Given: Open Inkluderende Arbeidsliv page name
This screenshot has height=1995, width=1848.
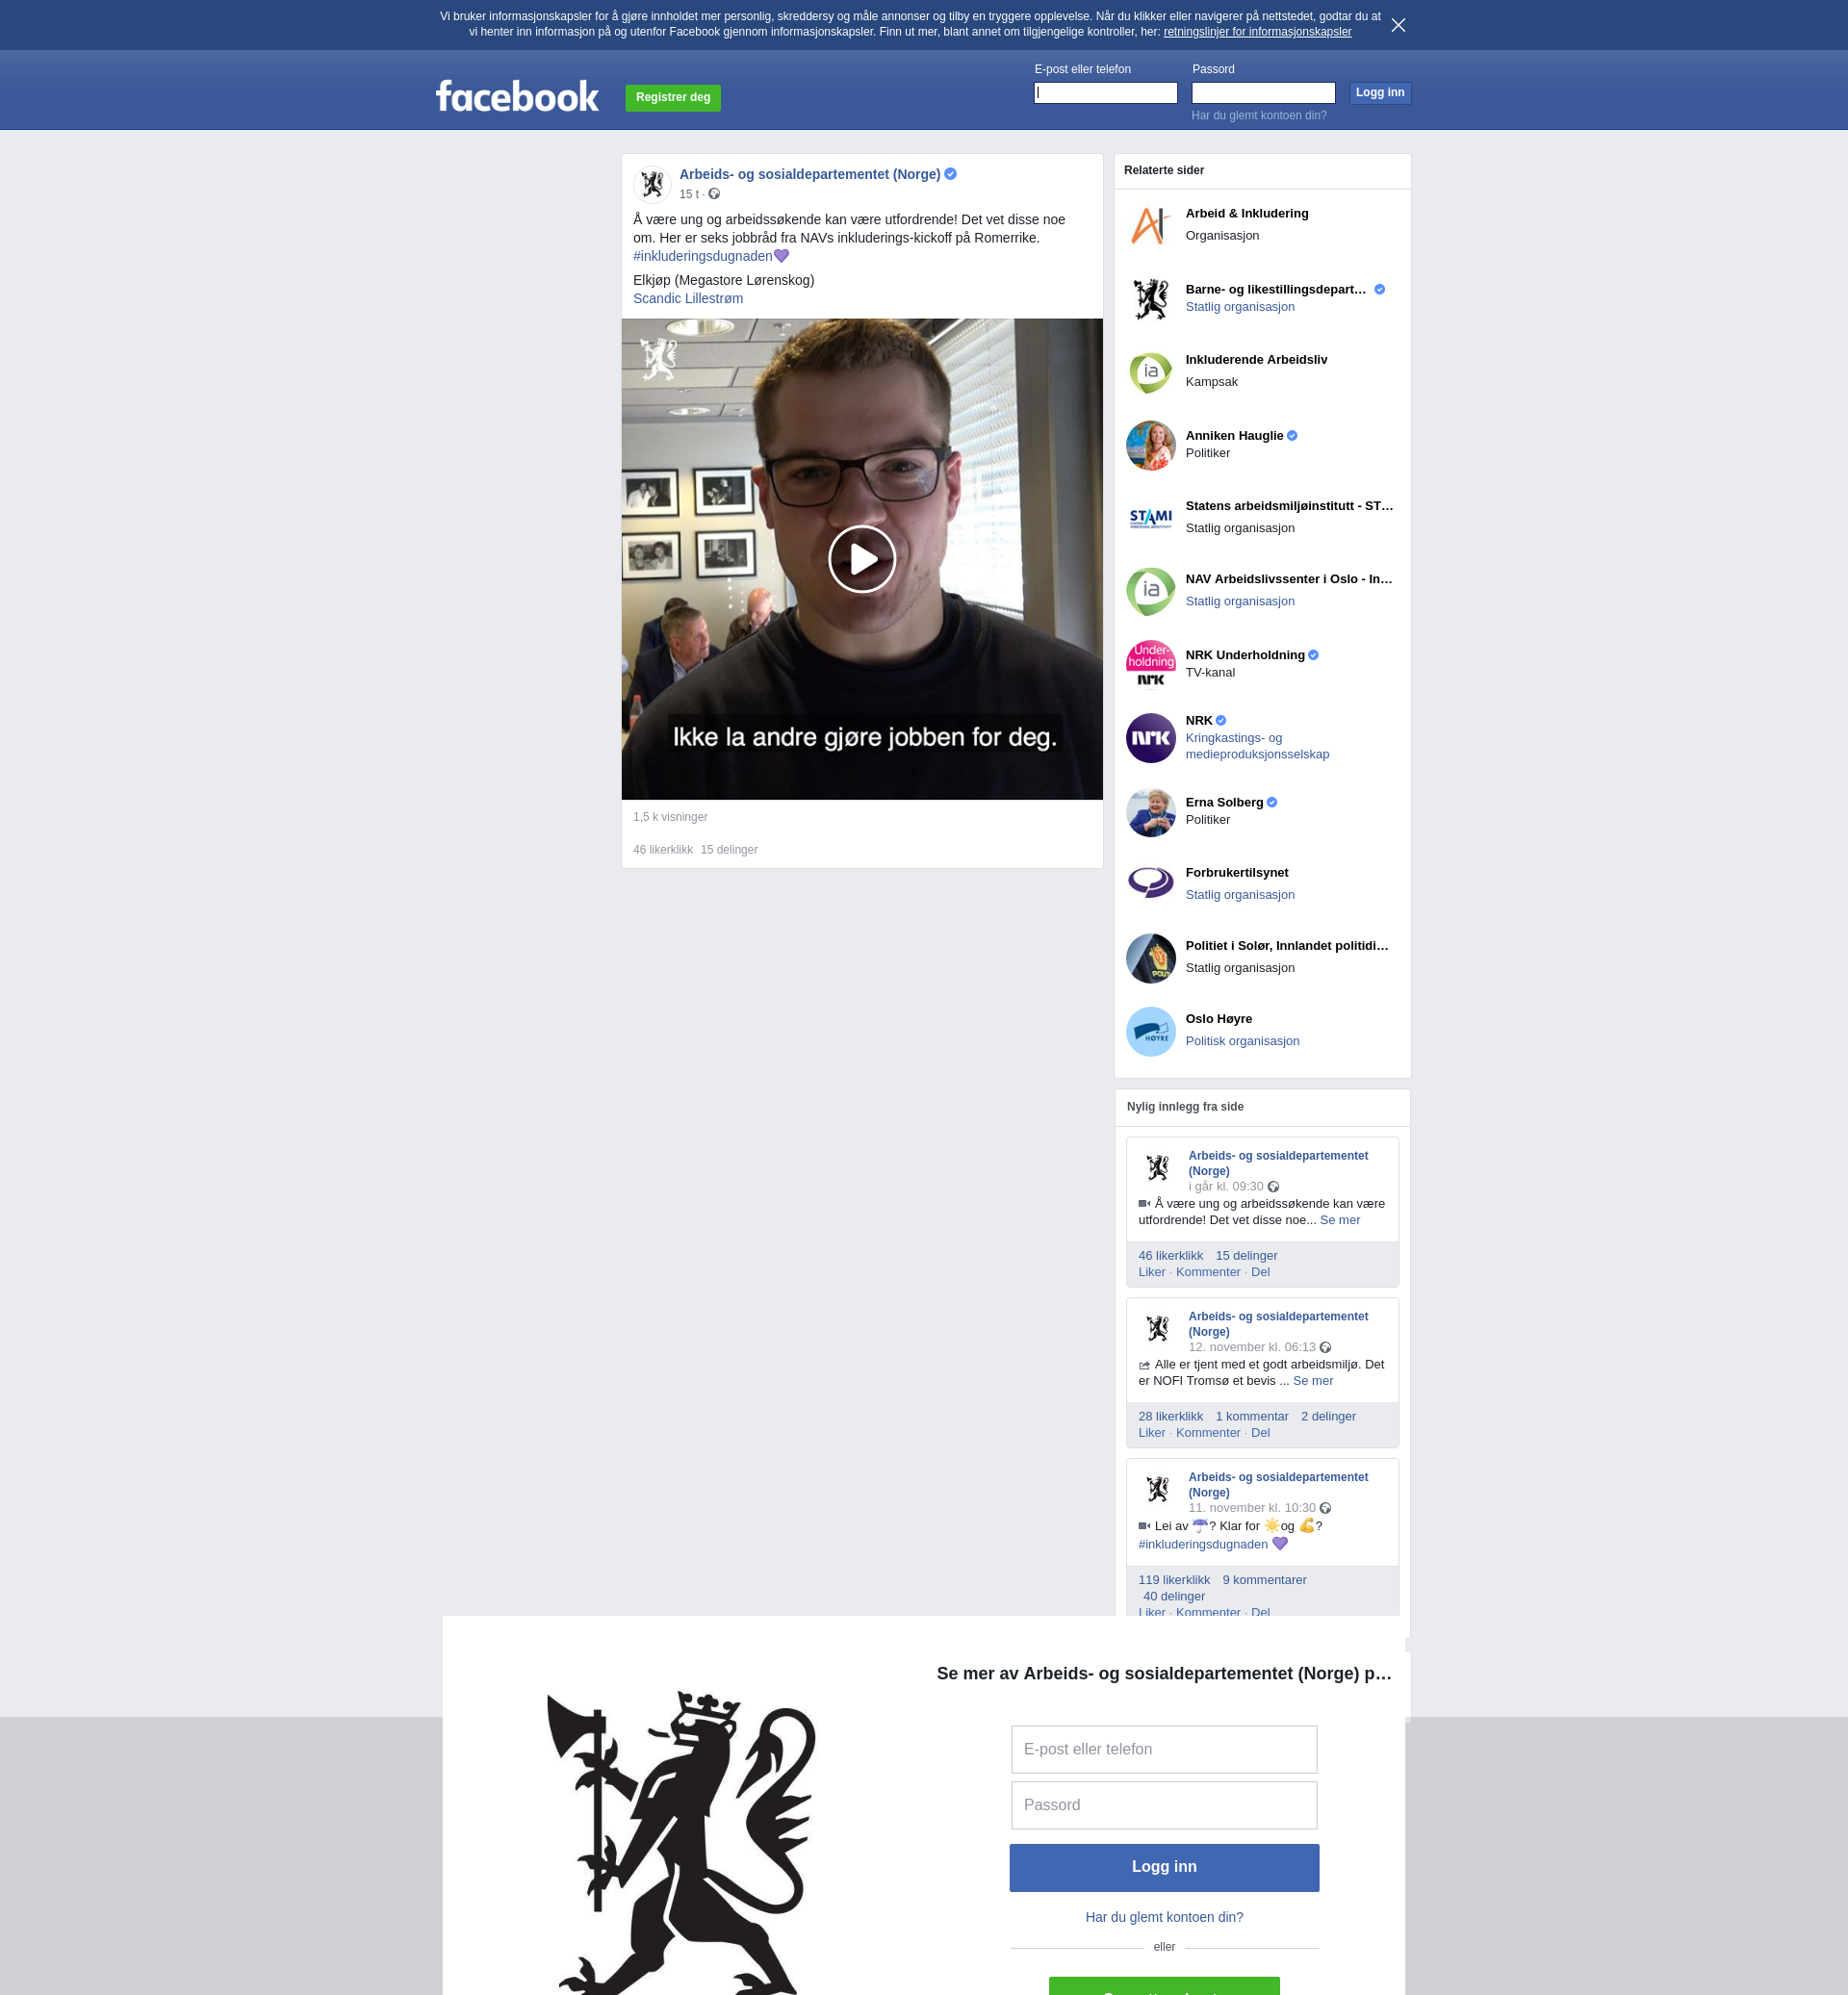Looking at the screenshot, I should (x=1256, y=360).
